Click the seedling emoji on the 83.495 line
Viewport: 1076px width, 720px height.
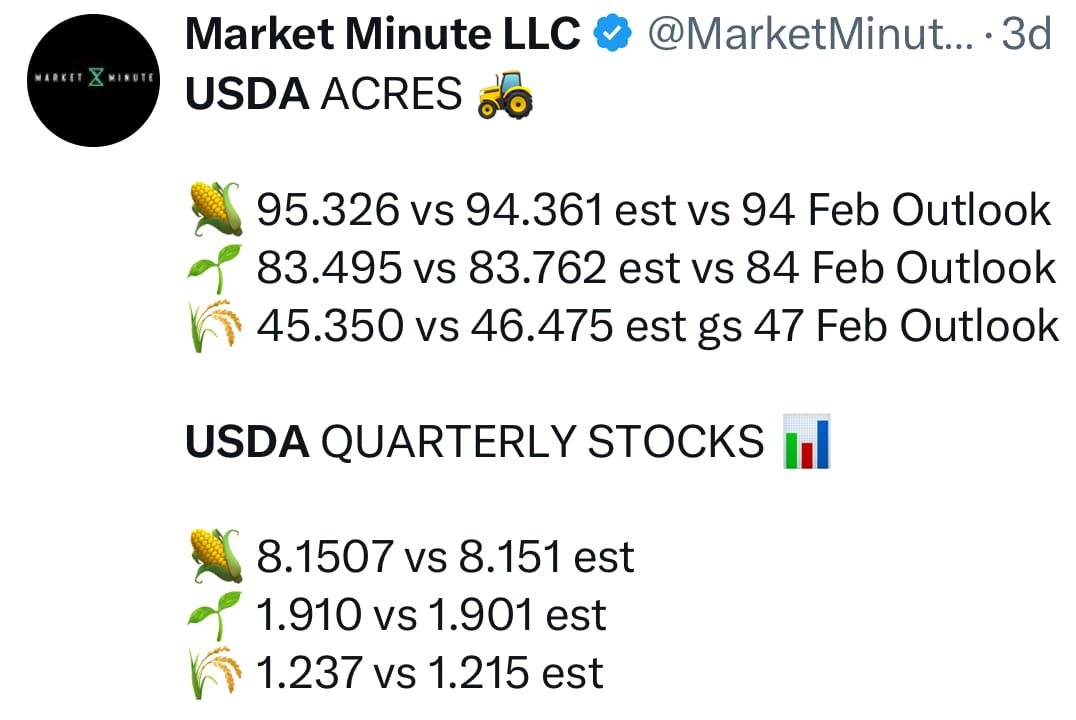pyautogui.click(x=215, y=269)
